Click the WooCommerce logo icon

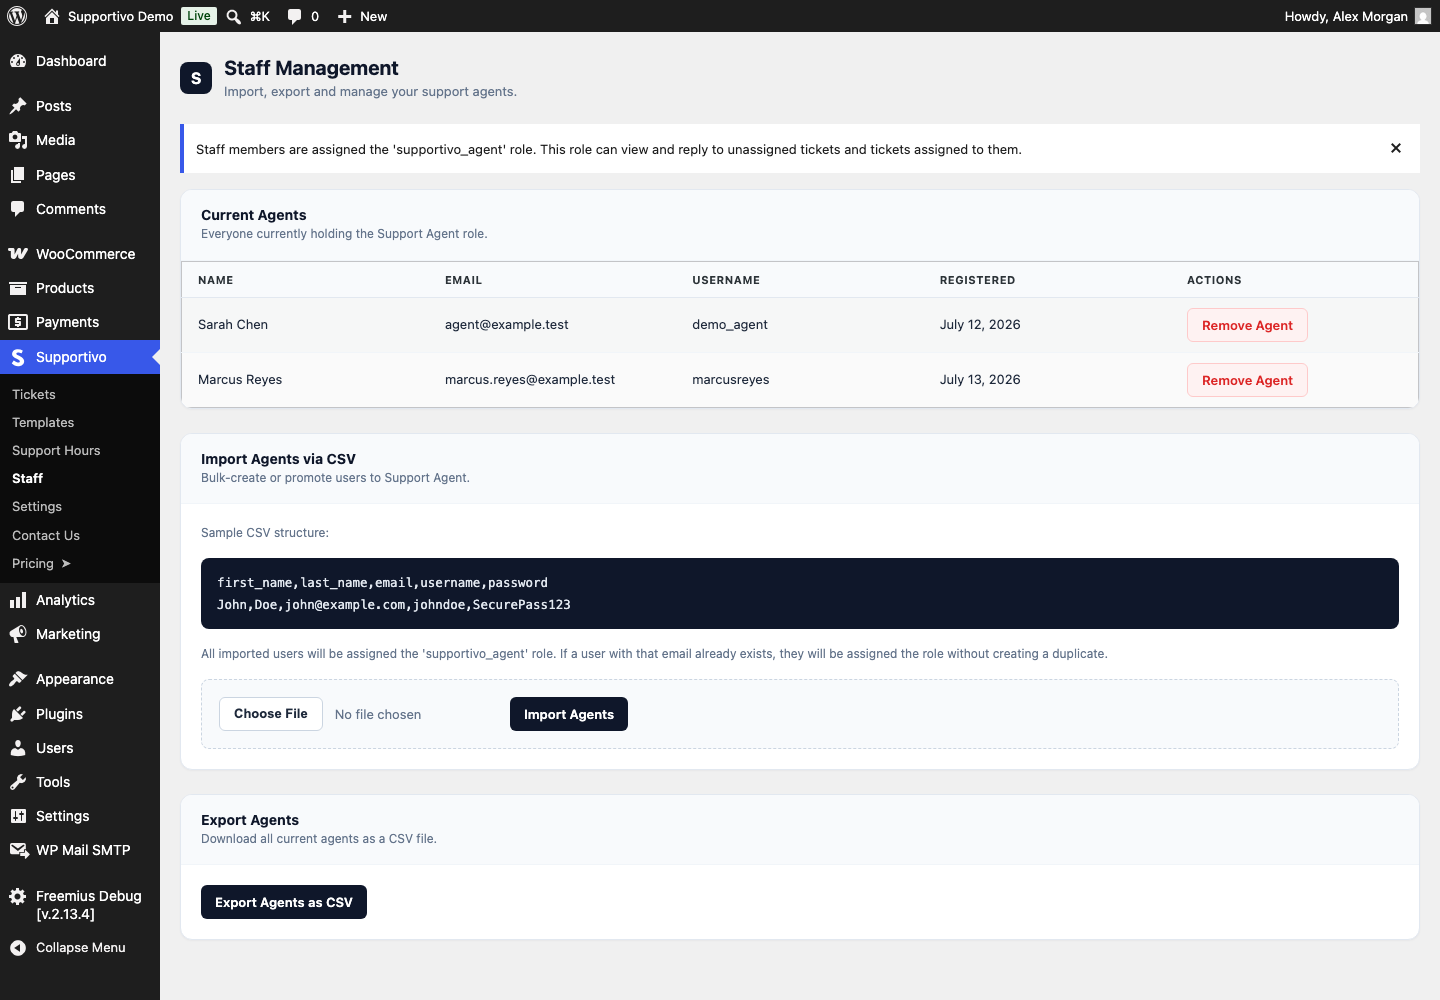pos(18,254)
